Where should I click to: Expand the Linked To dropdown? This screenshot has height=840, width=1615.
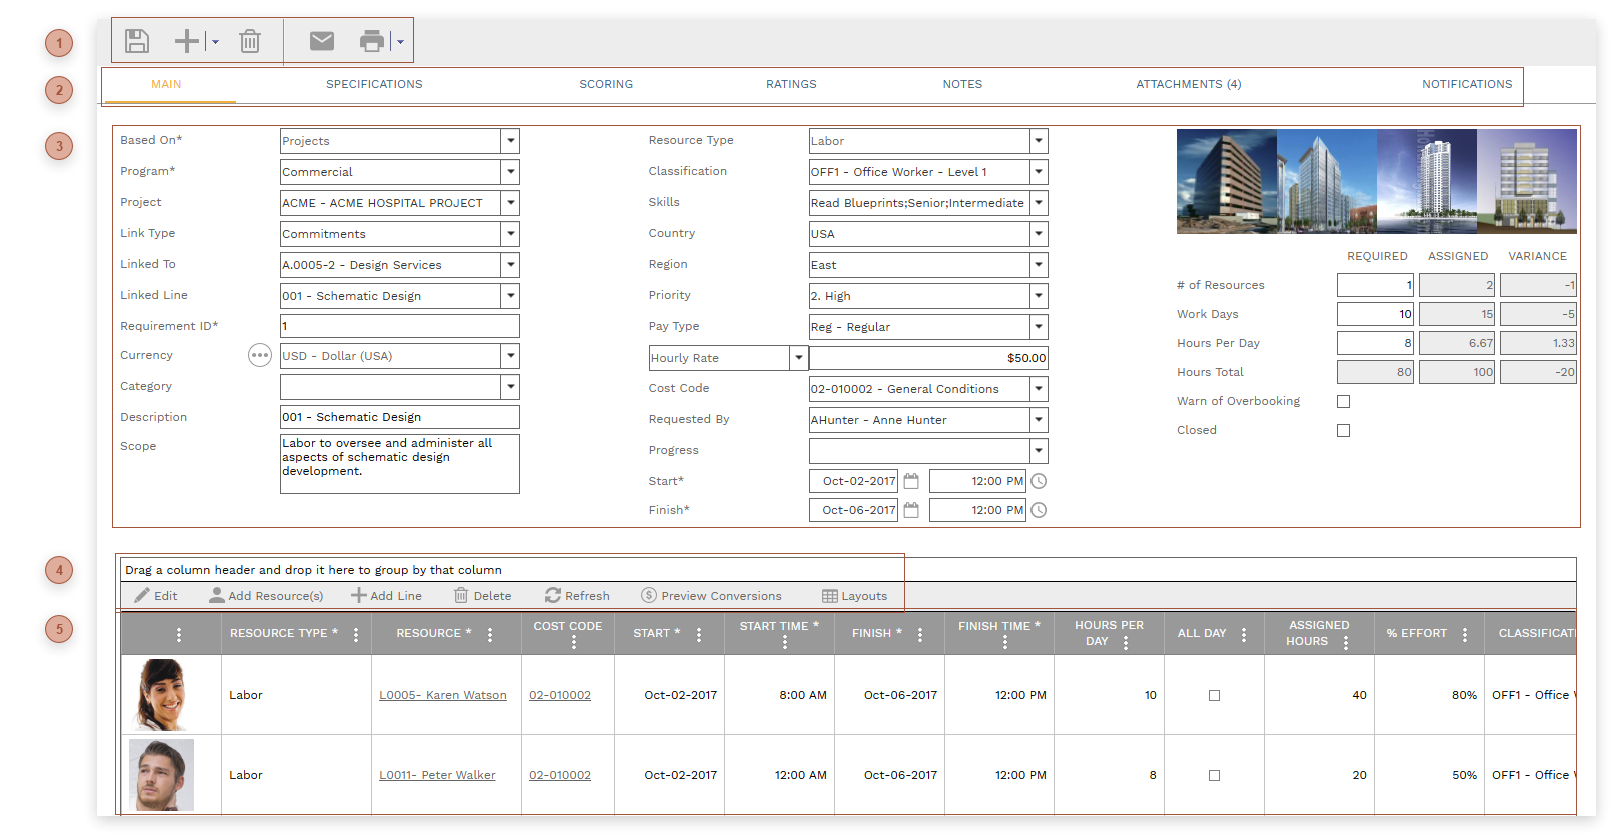511,265
